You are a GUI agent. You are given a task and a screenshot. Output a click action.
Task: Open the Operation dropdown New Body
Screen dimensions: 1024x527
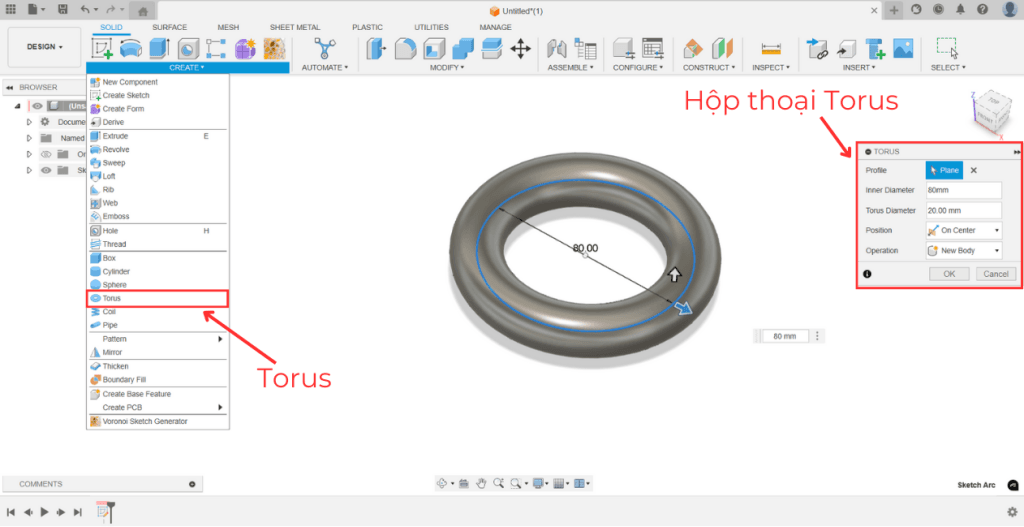tap(963, 250)
